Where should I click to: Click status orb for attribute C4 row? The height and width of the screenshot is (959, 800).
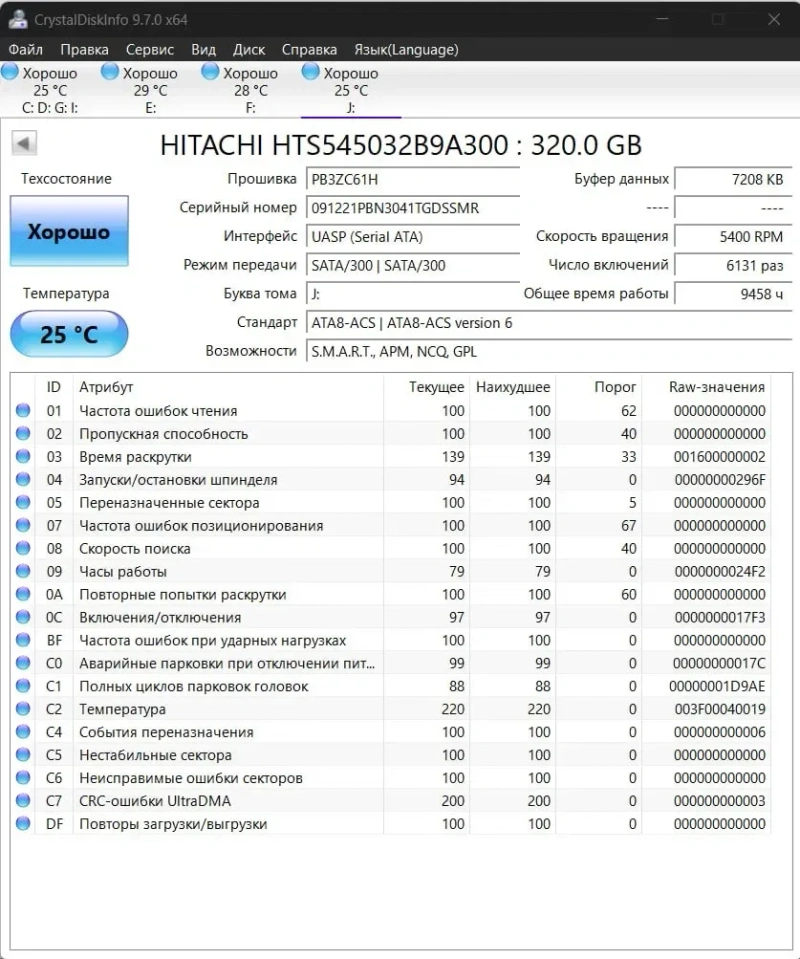pos(23,731)
